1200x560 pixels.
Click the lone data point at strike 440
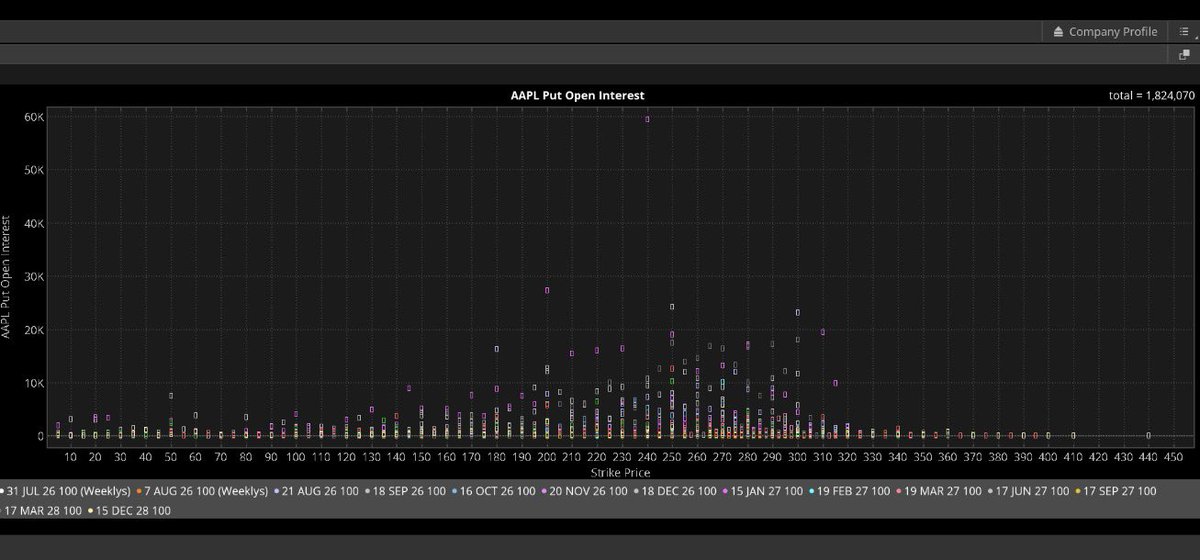tap(1148, 435)
